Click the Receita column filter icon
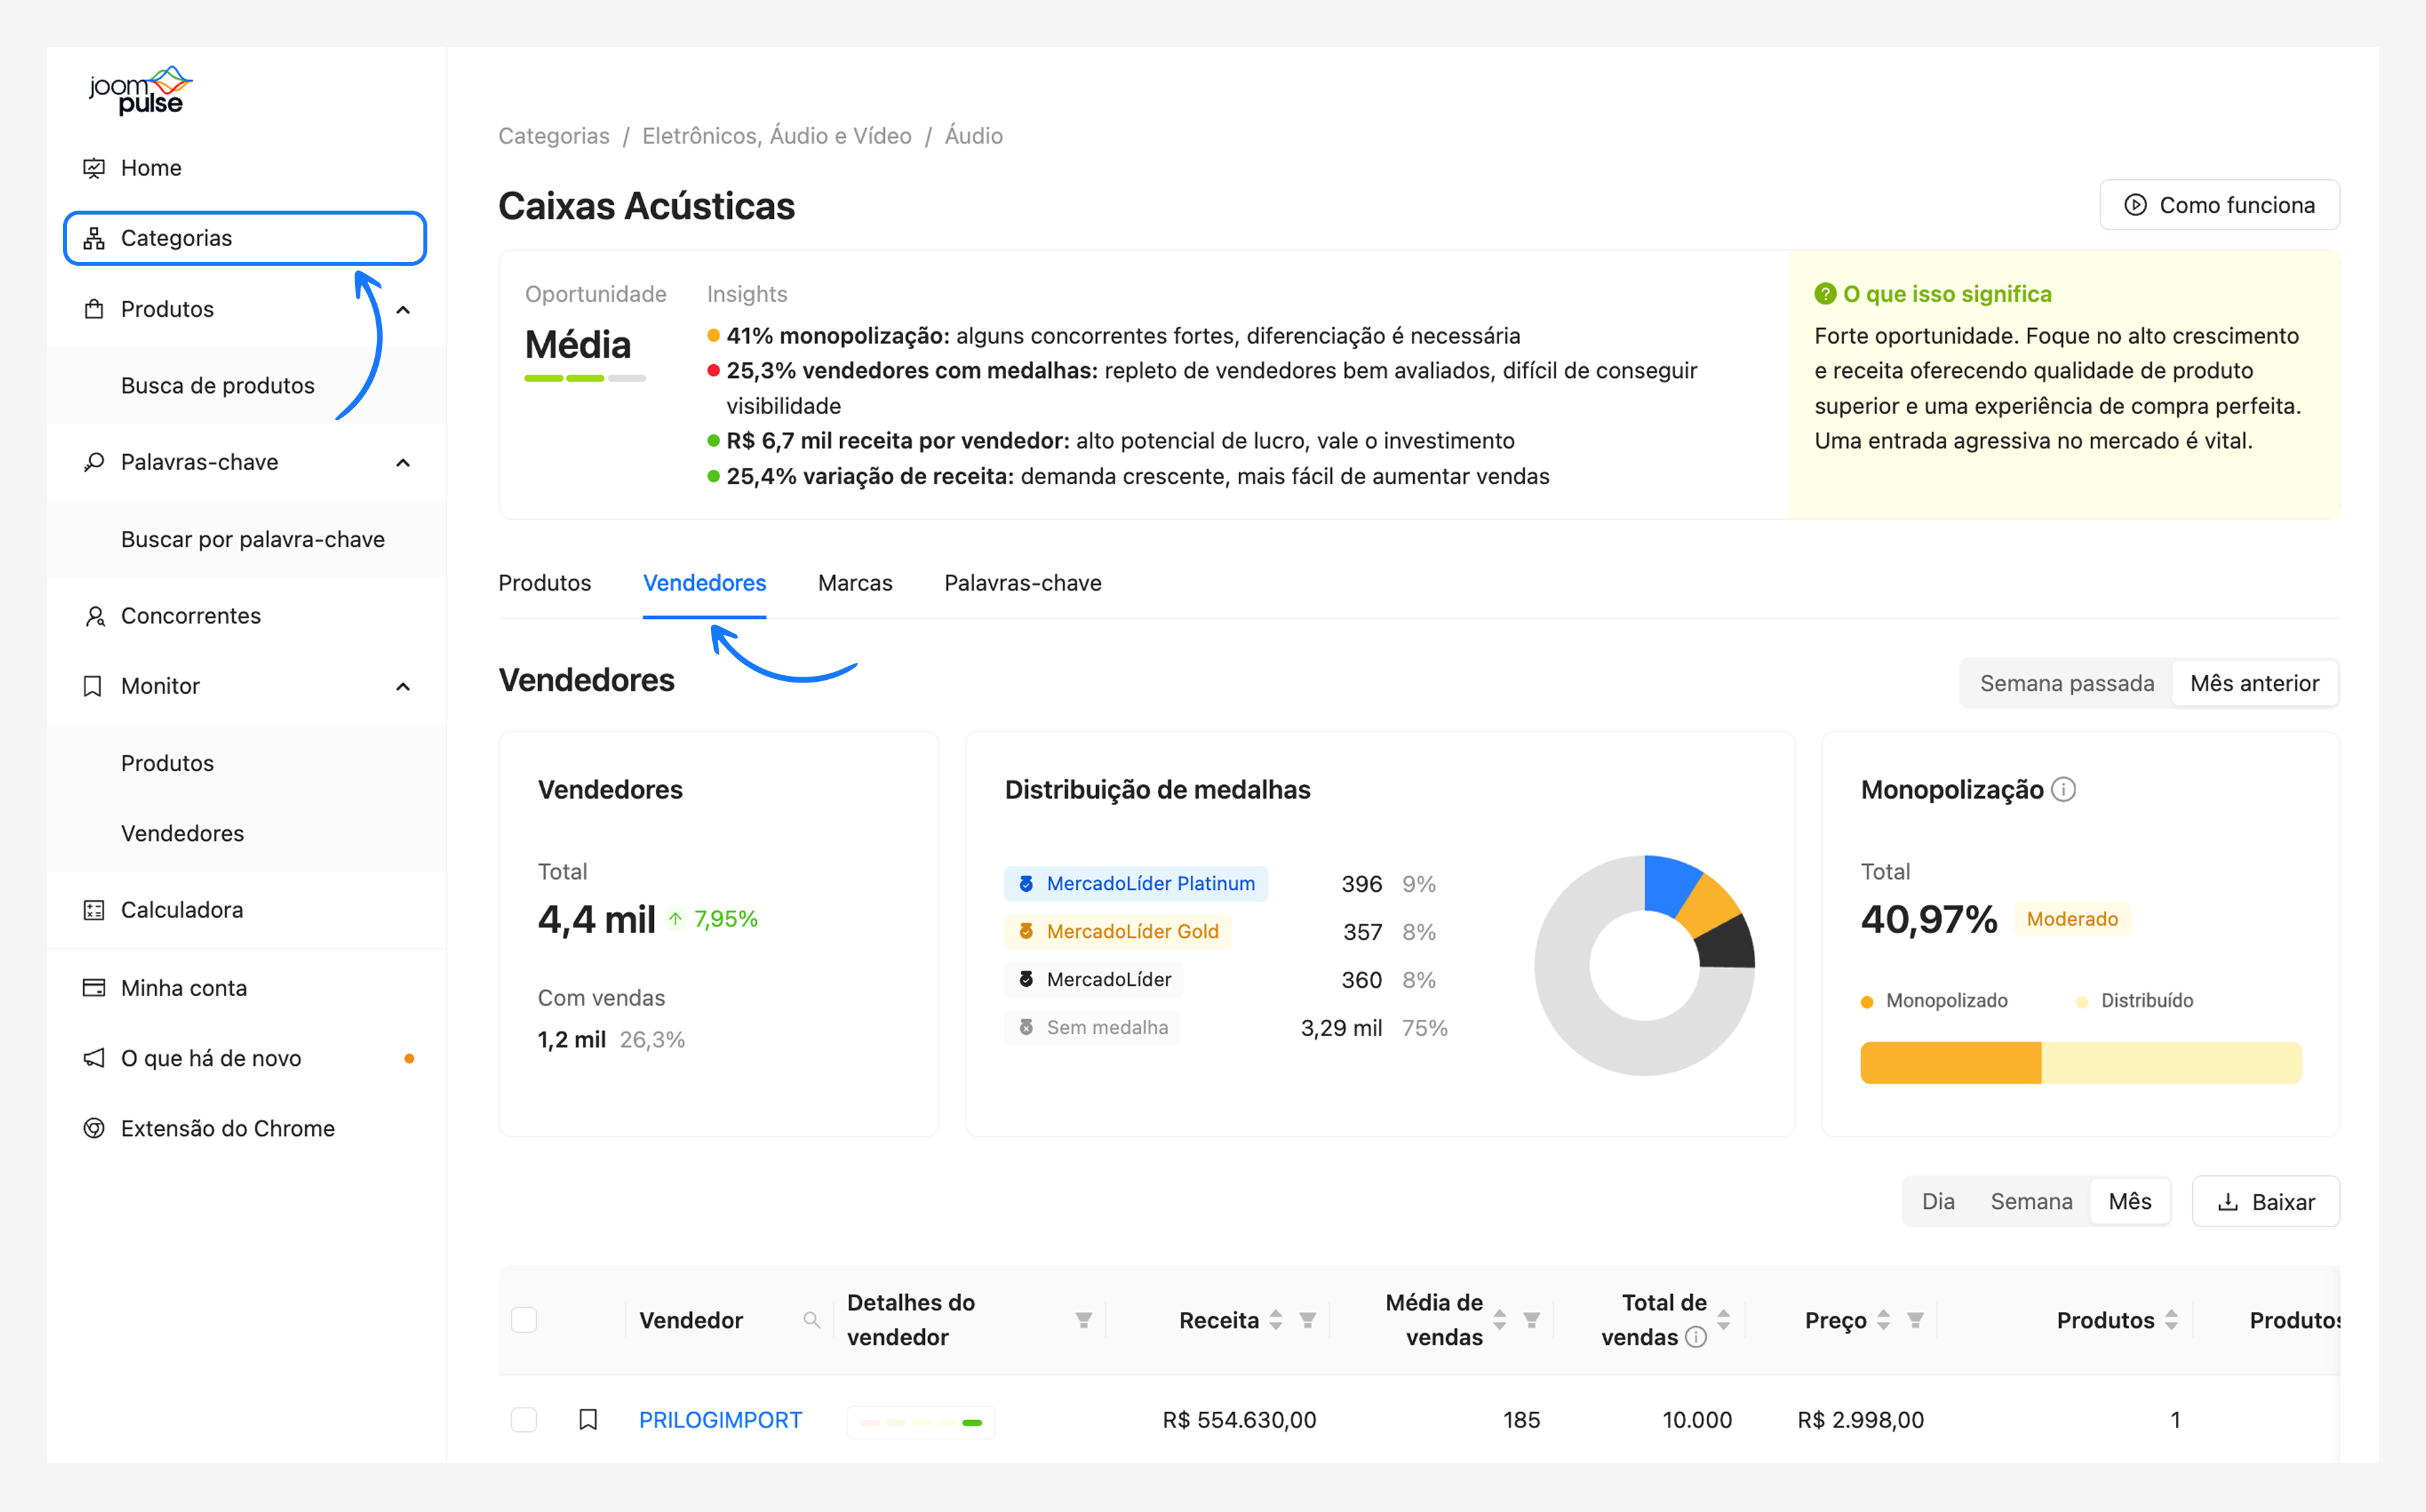2426x1512 pixels. tap(1307, 1320)
